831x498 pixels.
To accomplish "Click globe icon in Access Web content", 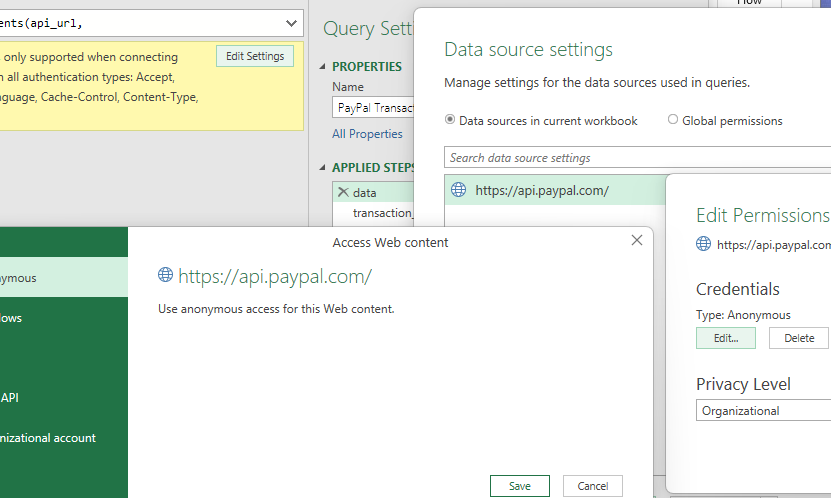I will click(165, 274).
